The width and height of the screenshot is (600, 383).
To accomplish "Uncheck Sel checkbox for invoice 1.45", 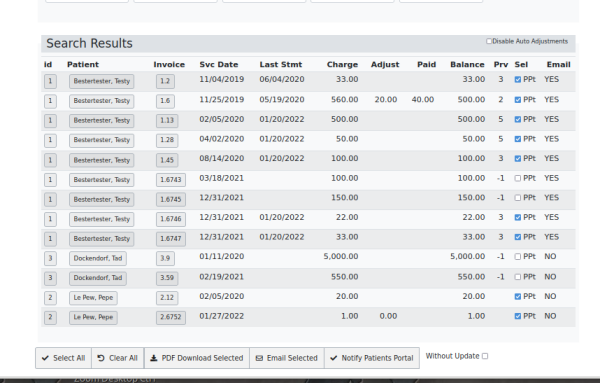I will [518, 159].
